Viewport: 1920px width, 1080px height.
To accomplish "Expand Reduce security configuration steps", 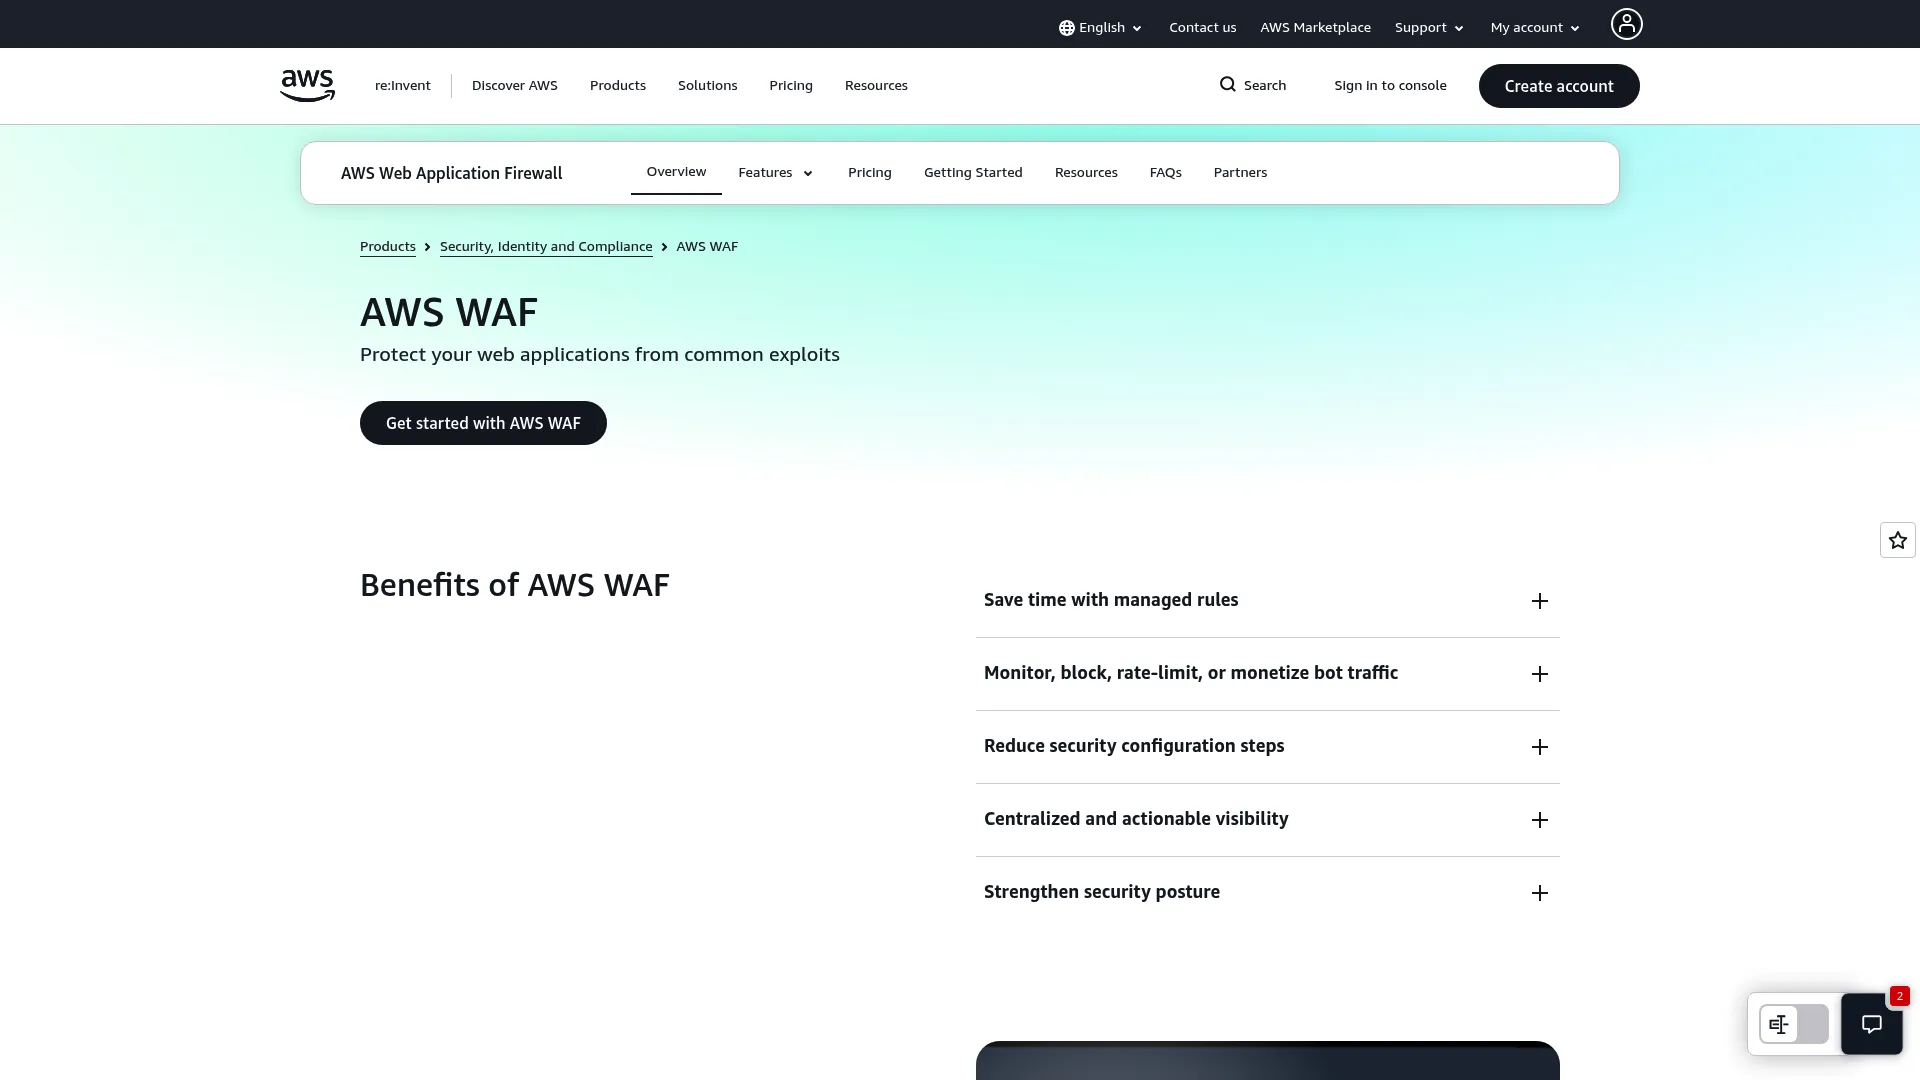I will tap(1267, 747).
